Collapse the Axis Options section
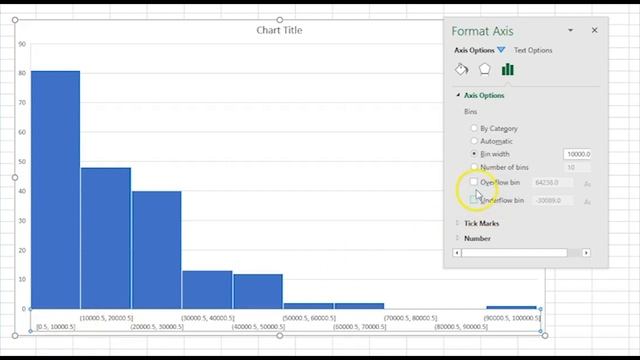The width and height of the screenshot is (640, 360). point(458,95)
